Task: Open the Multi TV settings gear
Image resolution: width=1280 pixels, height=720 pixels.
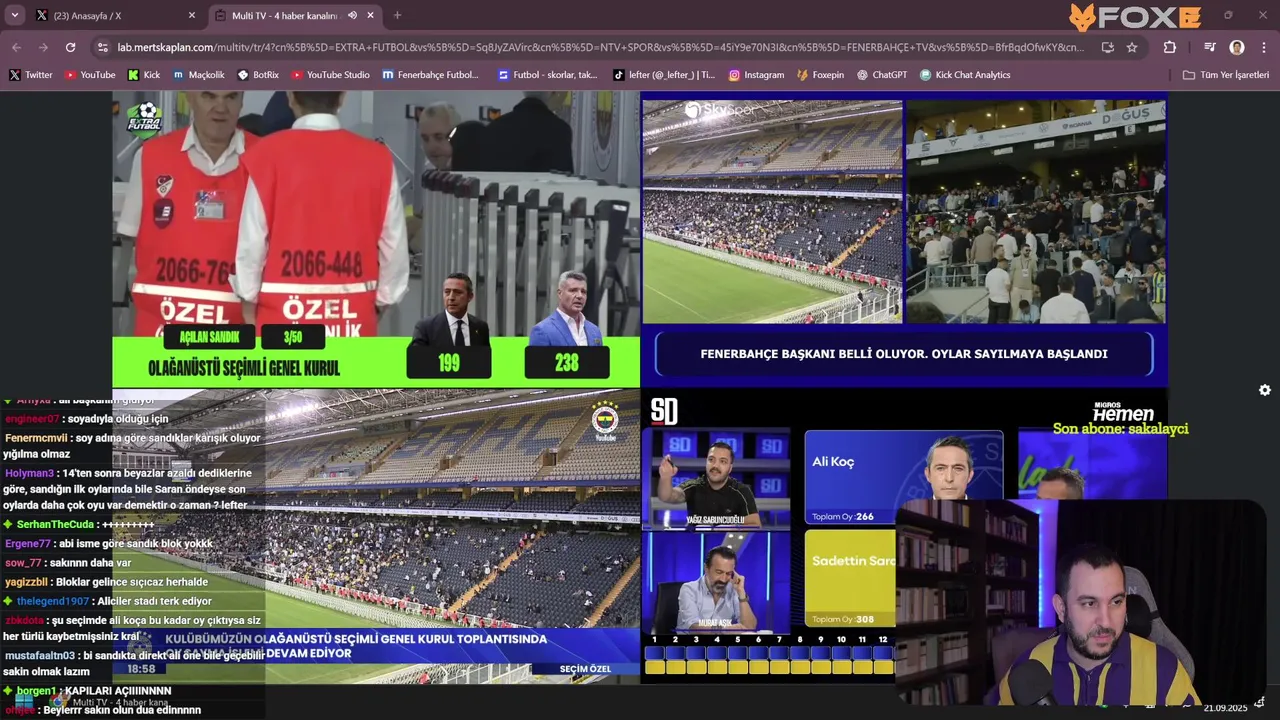Action: tap(1265, 390)
